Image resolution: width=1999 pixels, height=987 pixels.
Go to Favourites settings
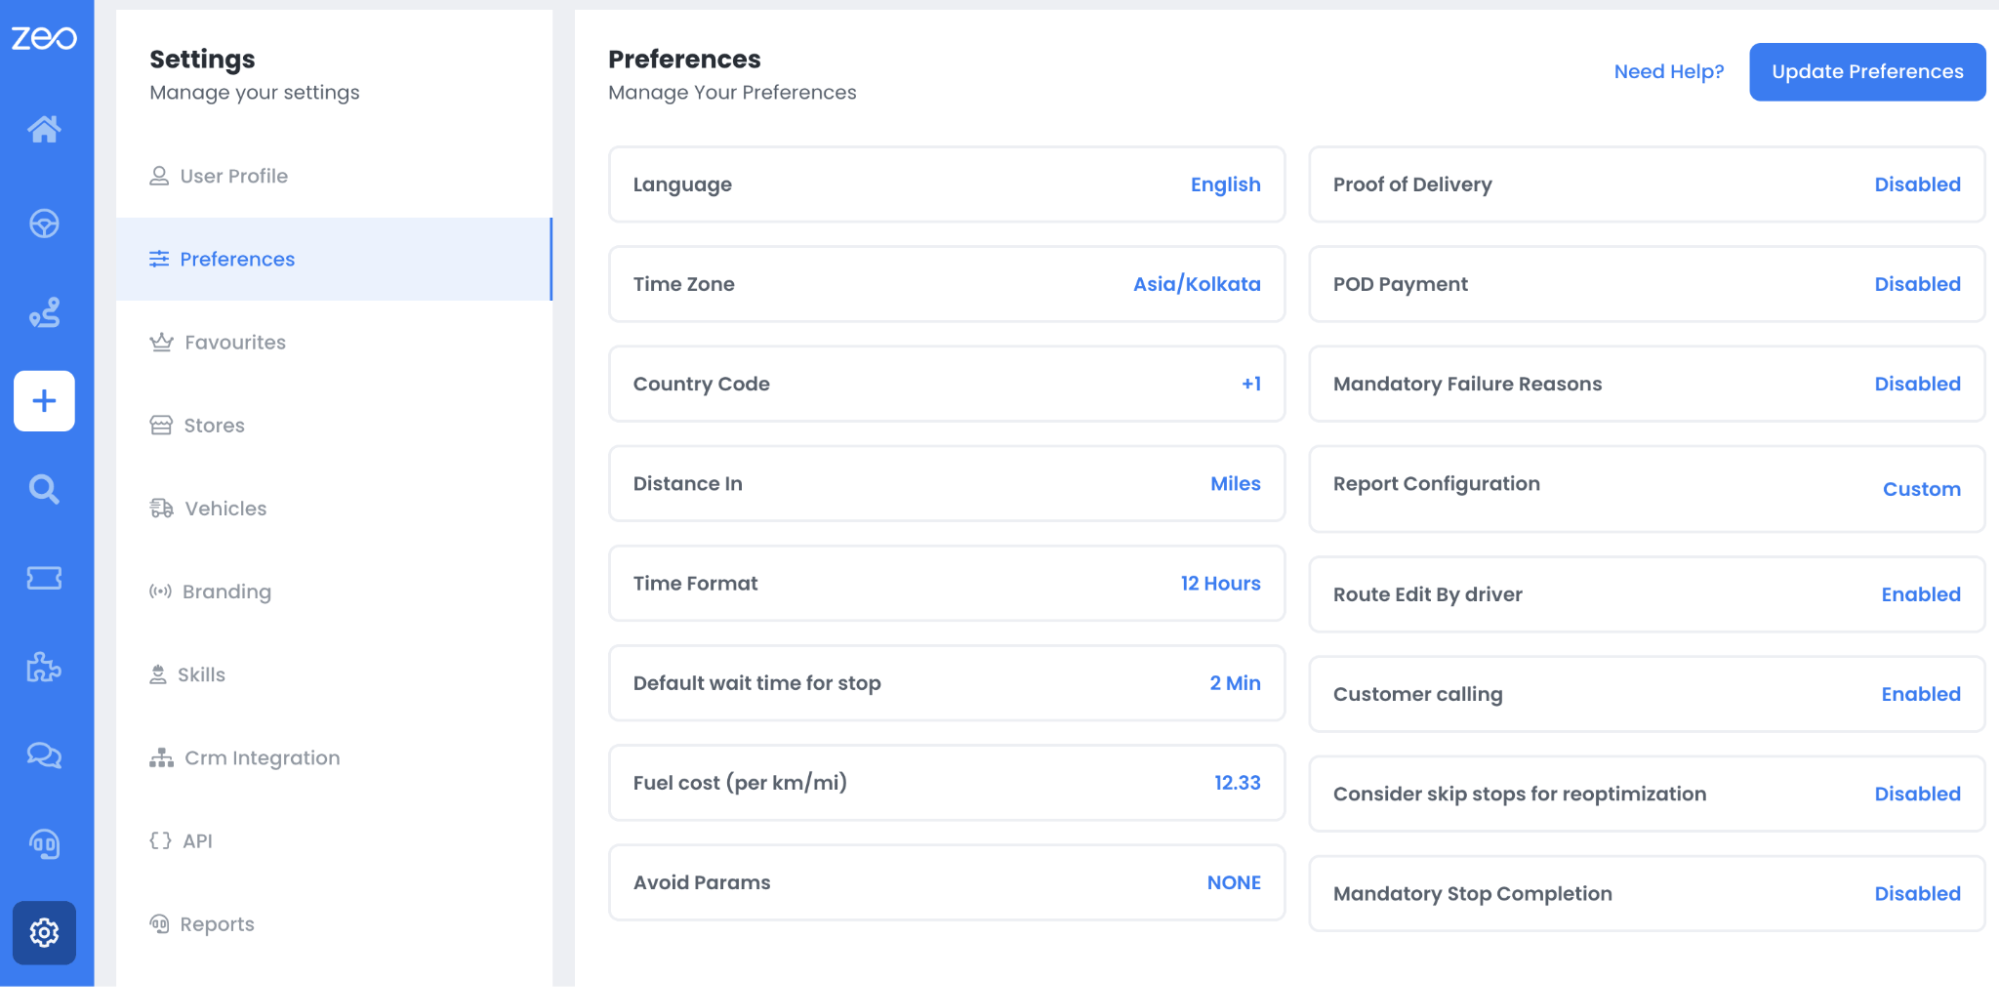334,342
